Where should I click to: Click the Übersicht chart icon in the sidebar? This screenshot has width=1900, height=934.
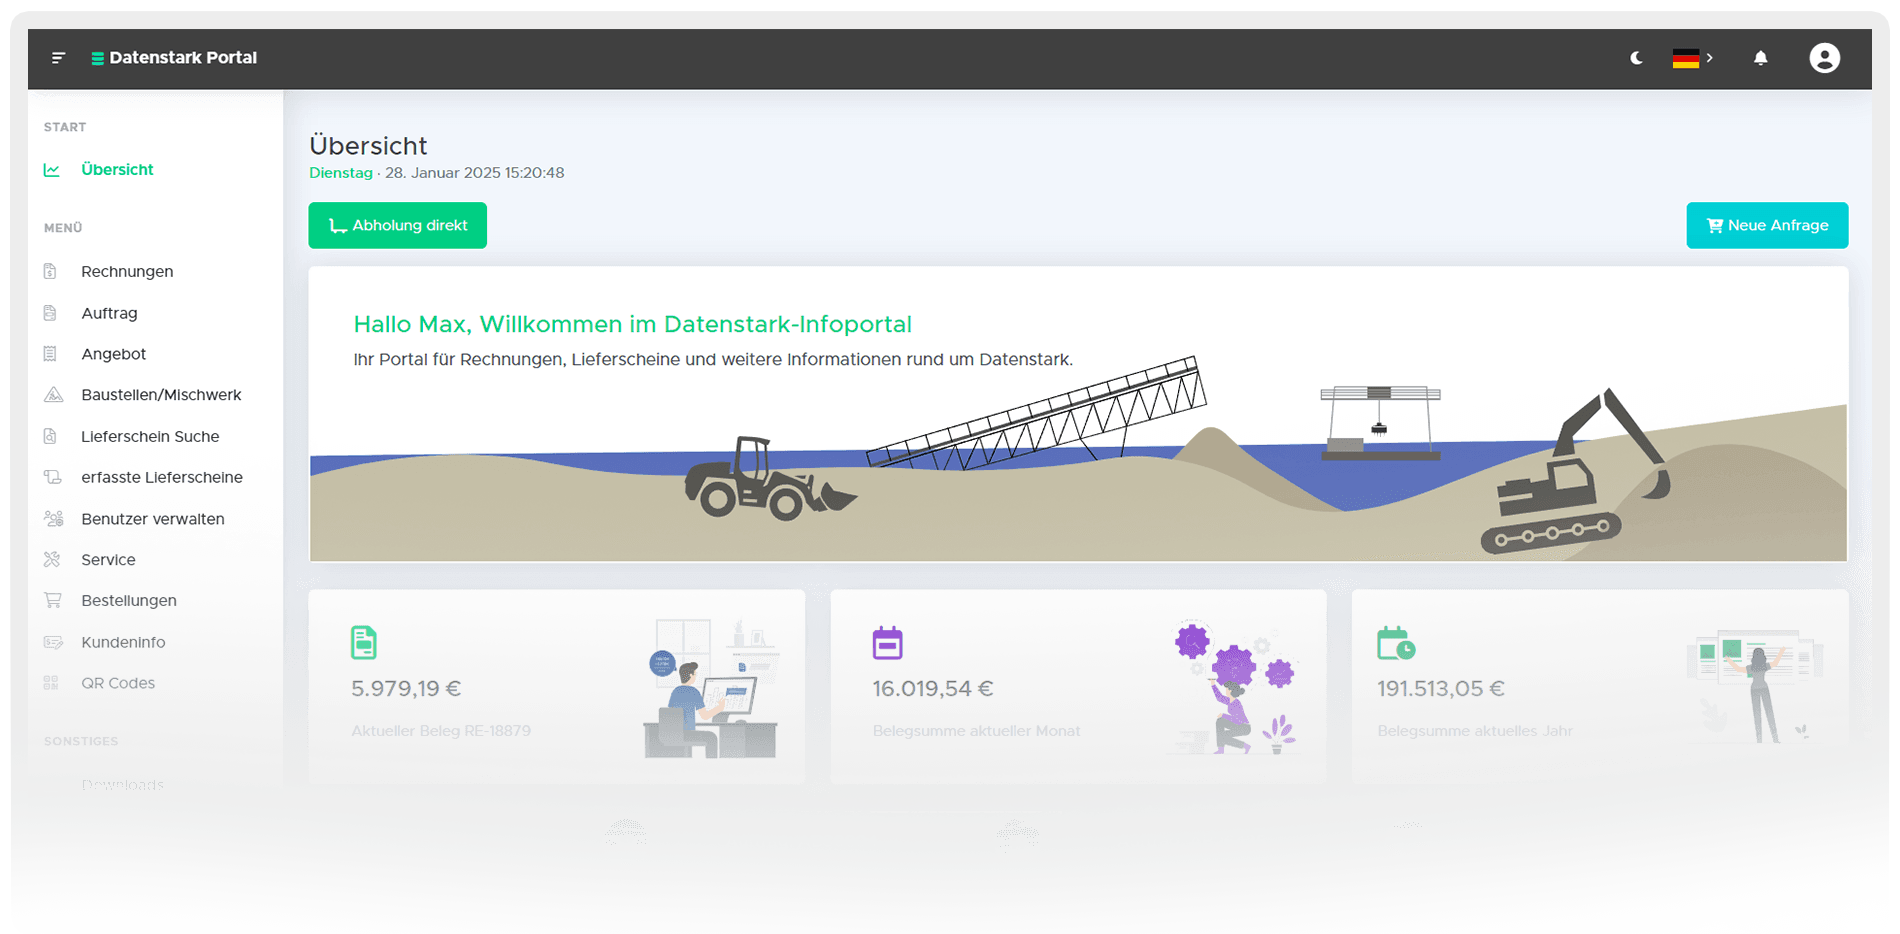pos(52,170)
